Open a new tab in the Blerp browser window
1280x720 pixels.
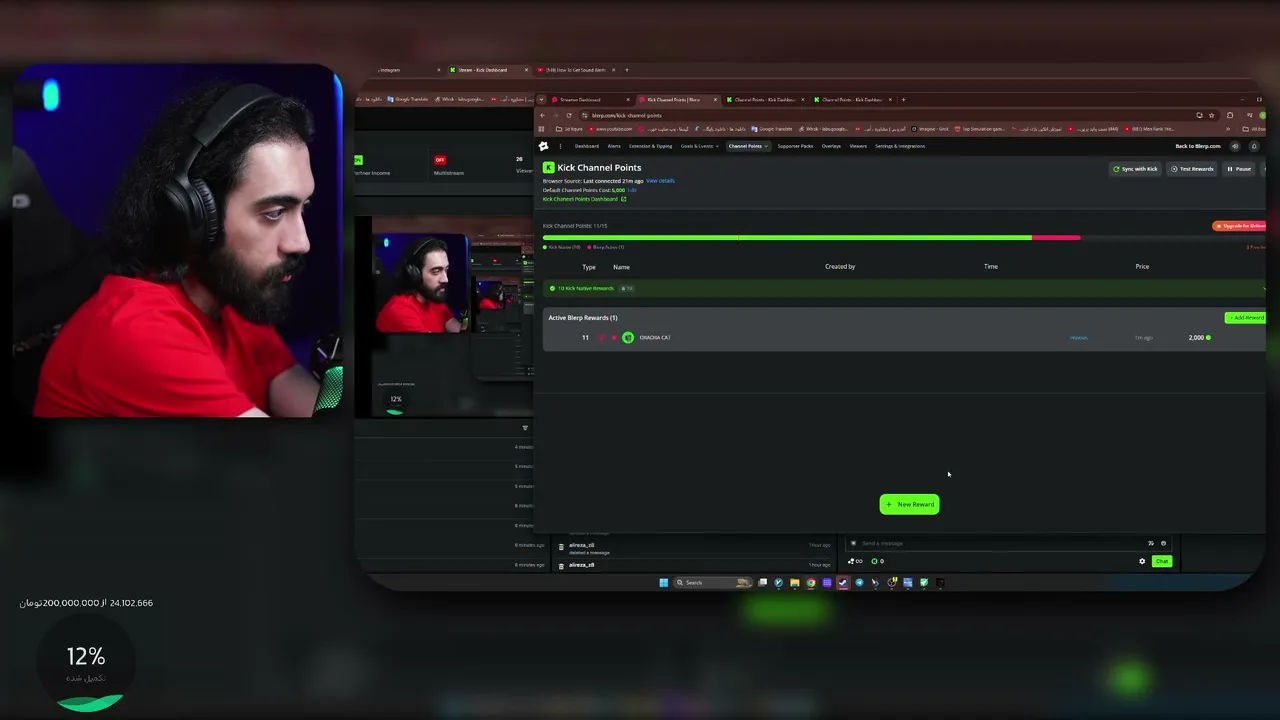pyautogui.click(x=903, y=100)
